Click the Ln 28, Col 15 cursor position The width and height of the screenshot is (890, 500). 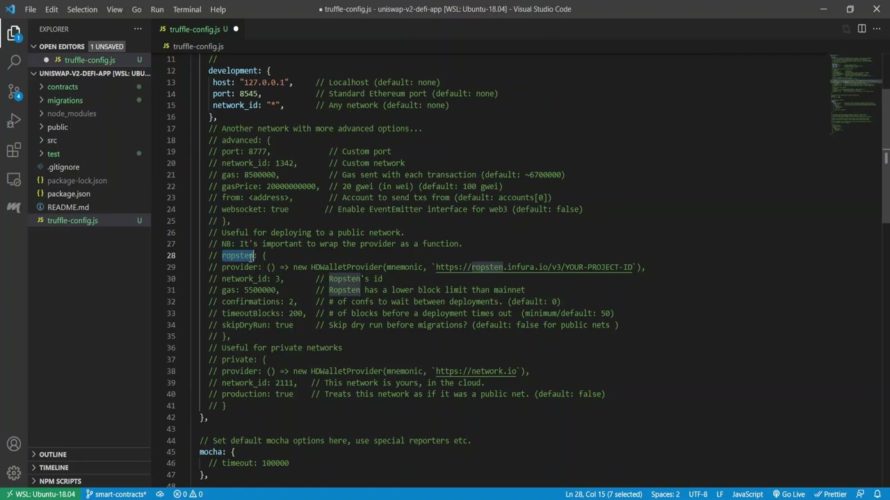tap(603, 494)
